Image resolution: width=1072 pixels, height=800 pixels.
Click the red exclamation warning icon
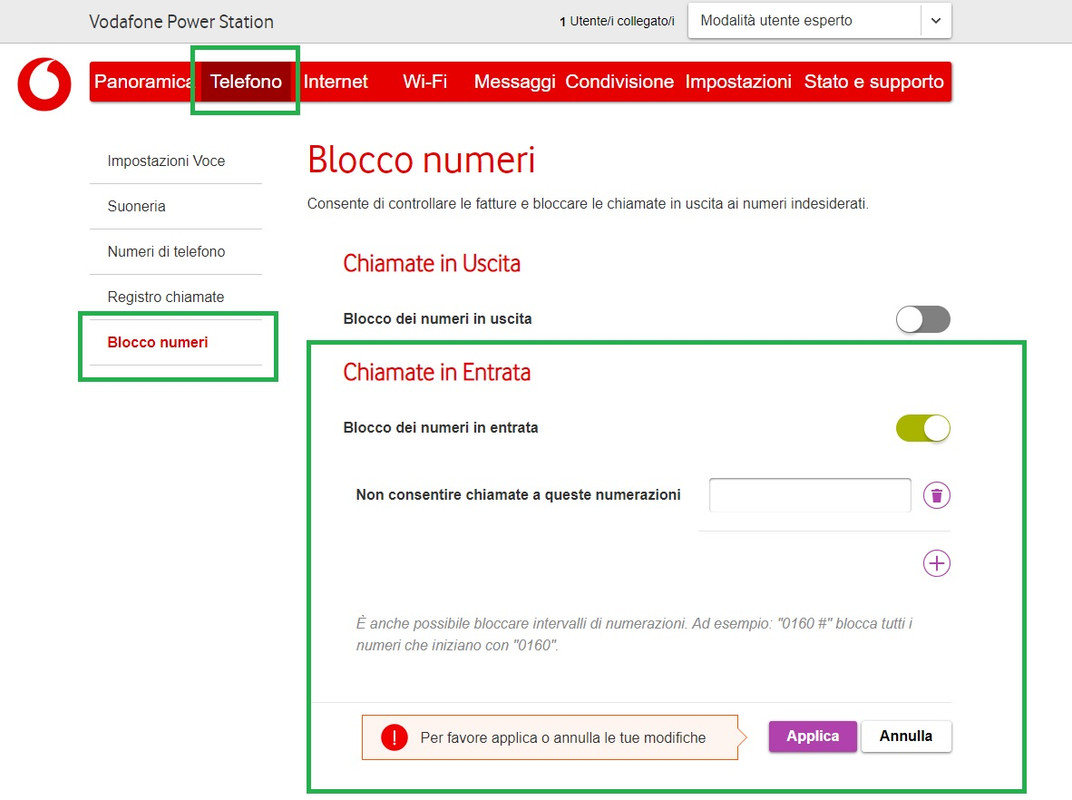394,737
